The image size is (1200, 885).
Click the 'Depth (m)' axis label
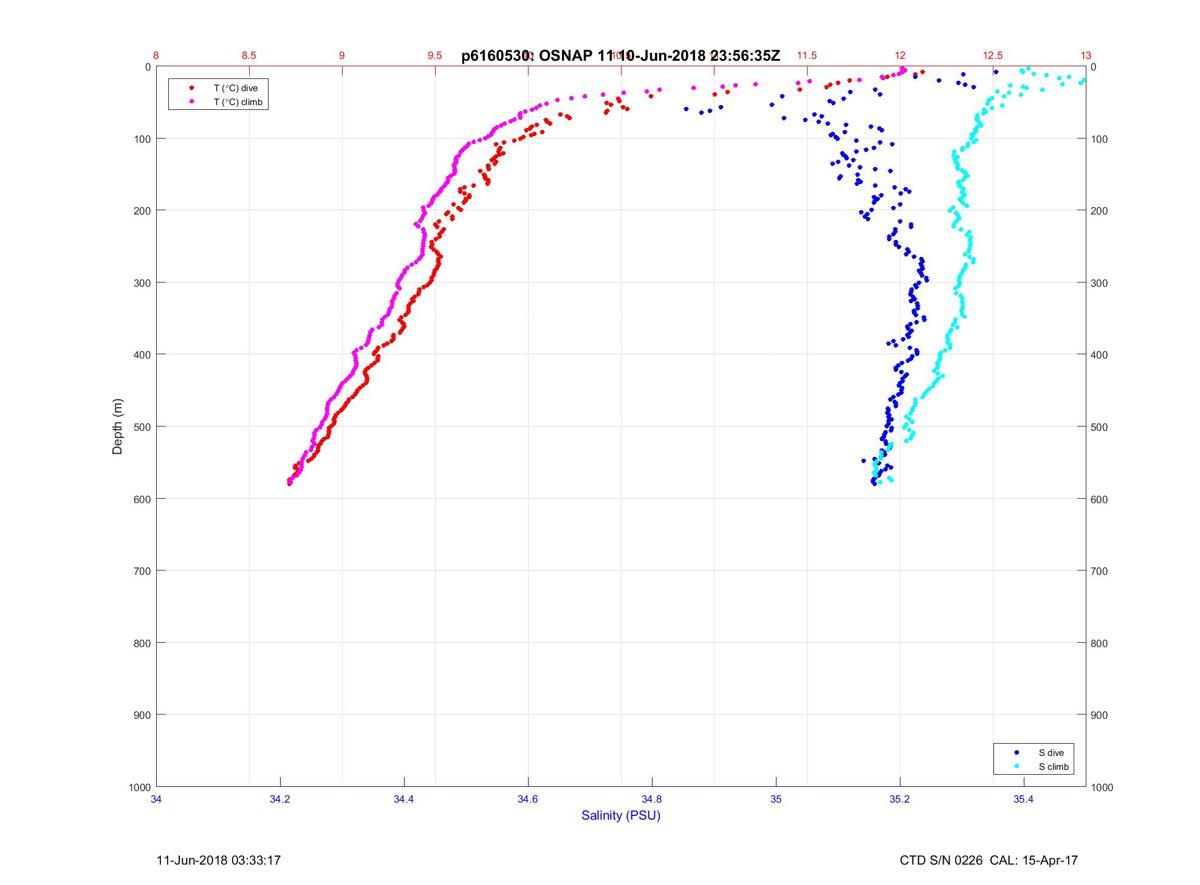(x=117, y=426)
